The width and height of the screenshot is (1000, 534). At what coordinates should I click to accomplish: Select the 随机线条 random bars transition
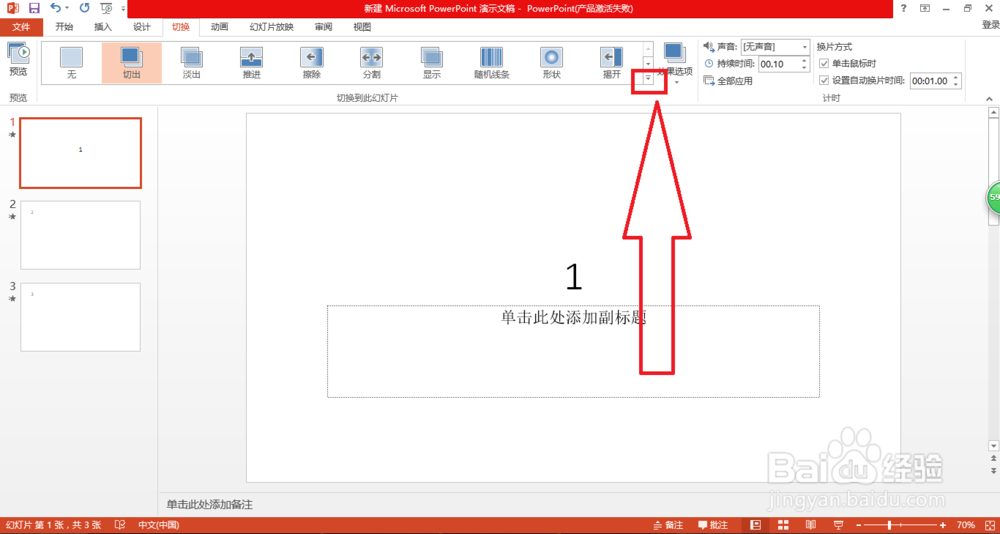[492, 63]
